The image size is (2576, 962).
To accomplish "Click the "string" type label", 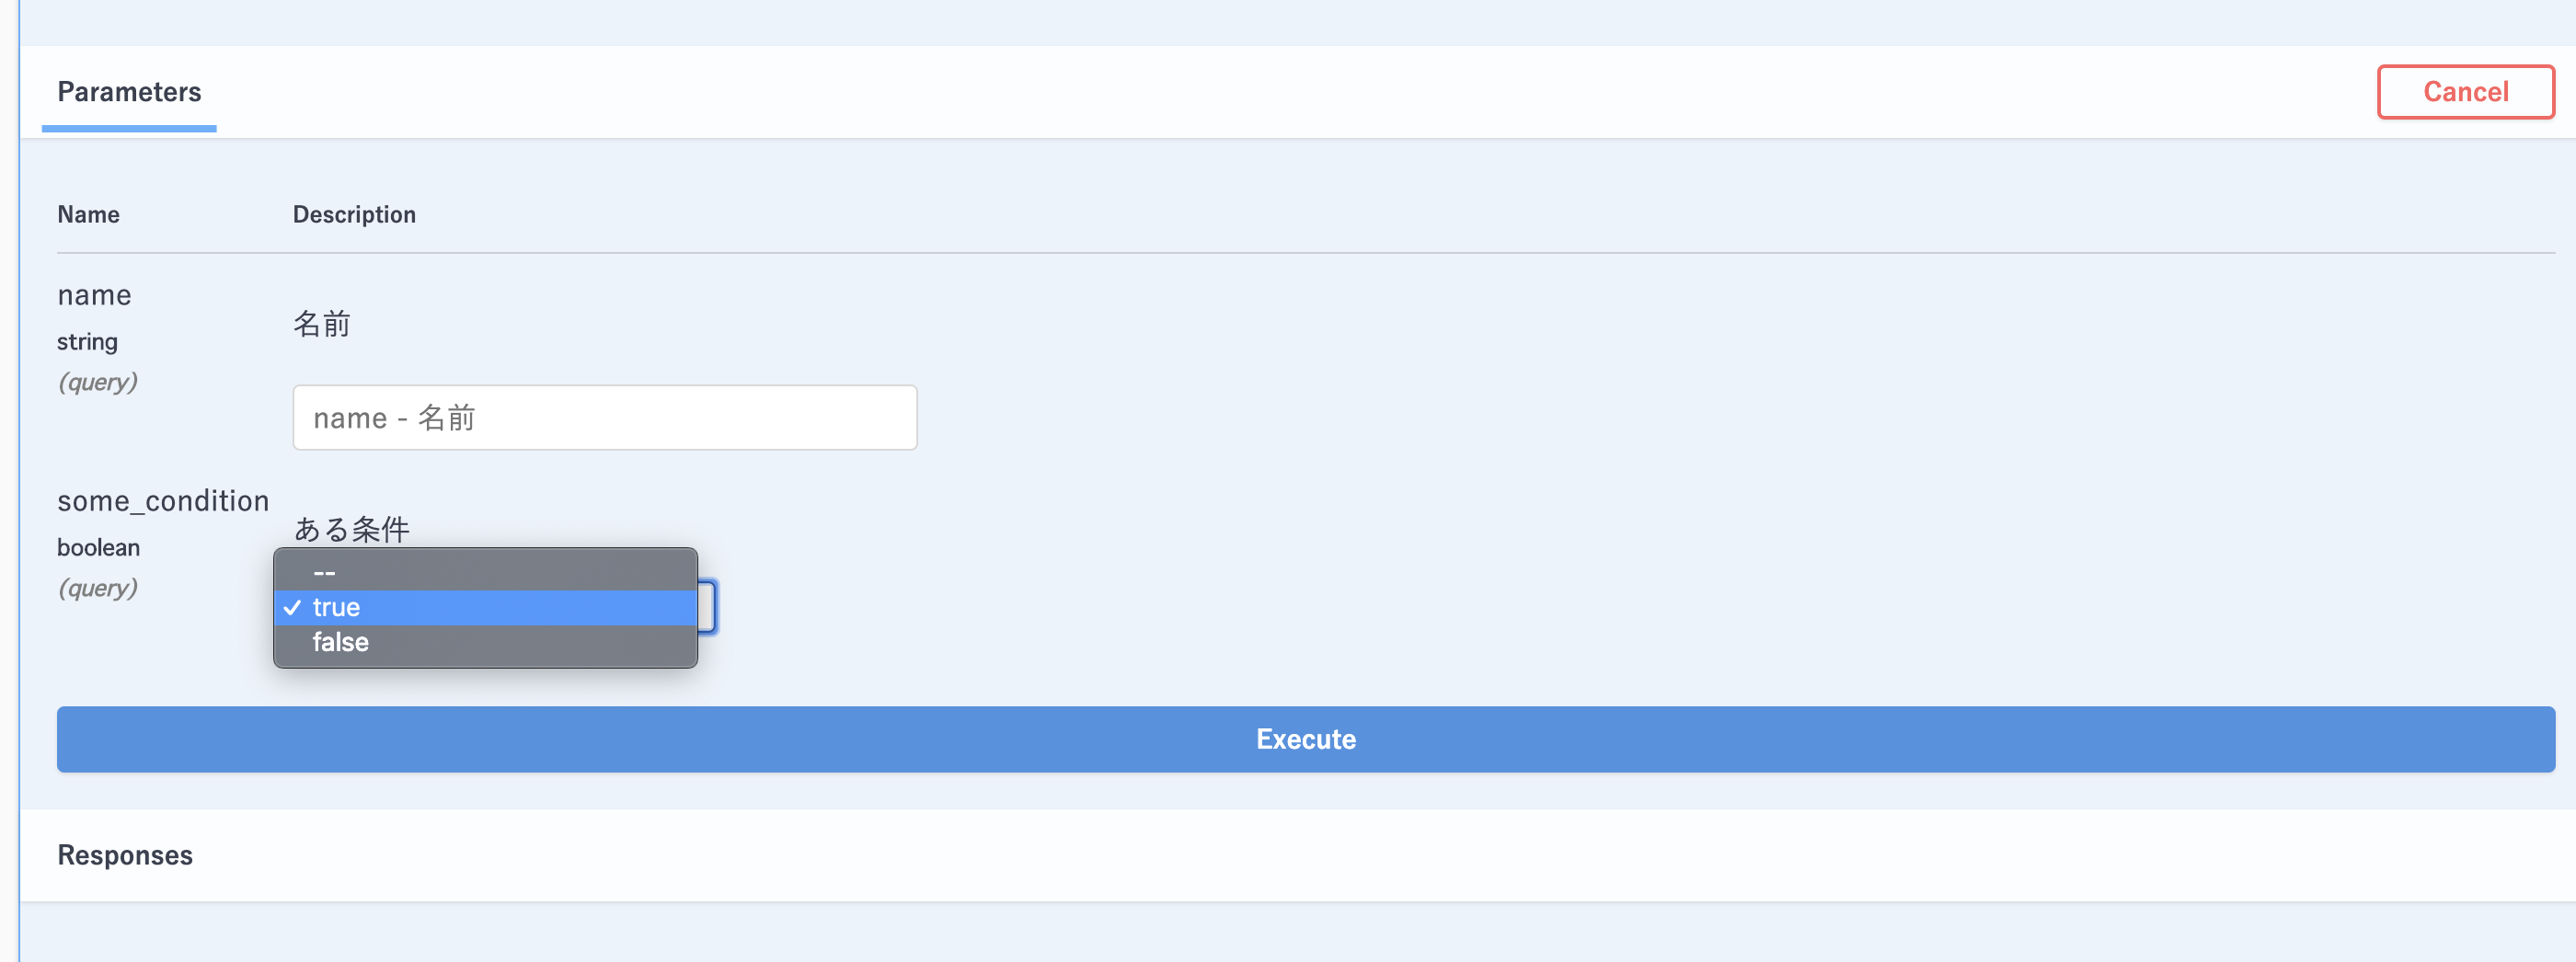I will 87,342.
